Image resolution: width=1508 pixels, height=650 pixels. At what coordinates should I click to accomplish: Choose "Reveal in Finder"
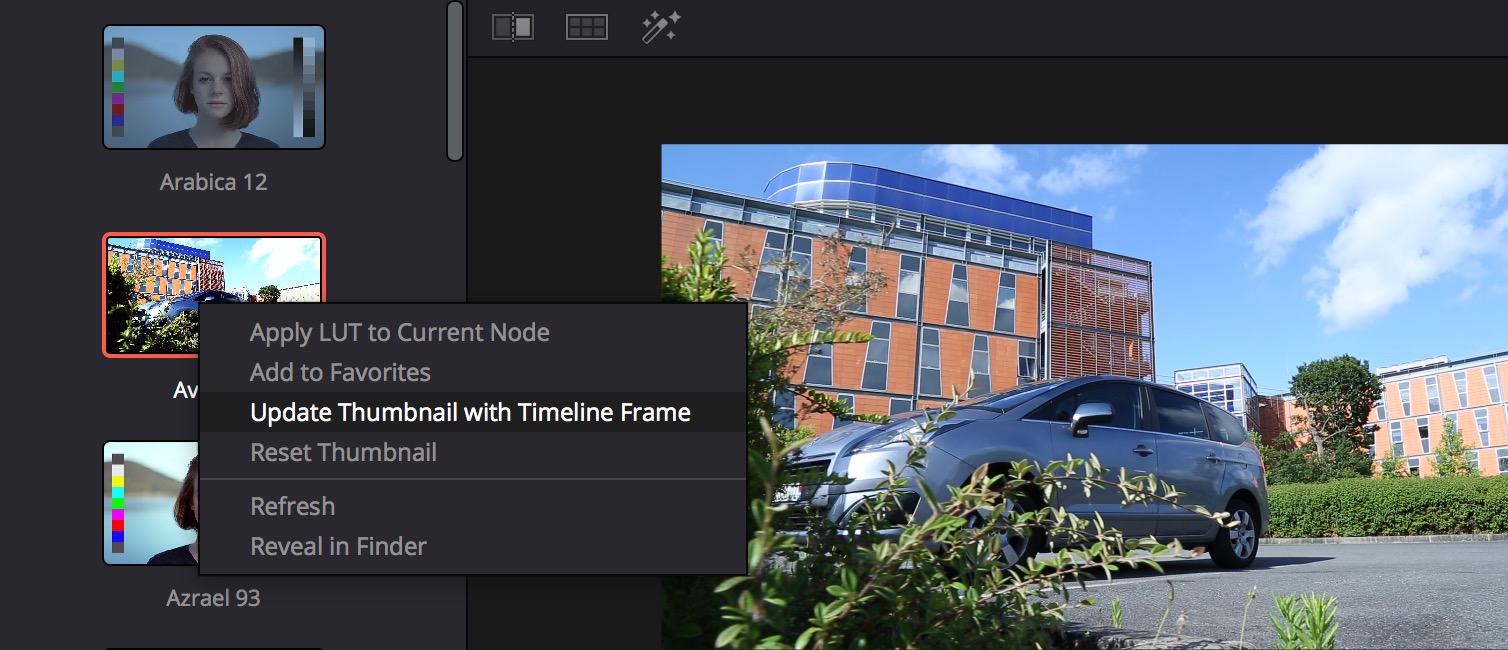pos(337,546)
